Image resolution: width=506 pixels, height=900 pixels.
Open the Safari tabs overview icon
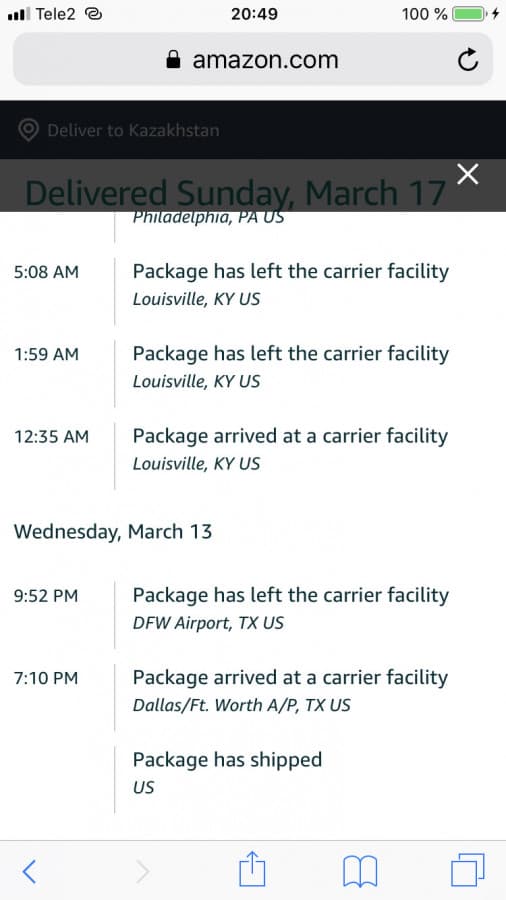click(468, 870)
